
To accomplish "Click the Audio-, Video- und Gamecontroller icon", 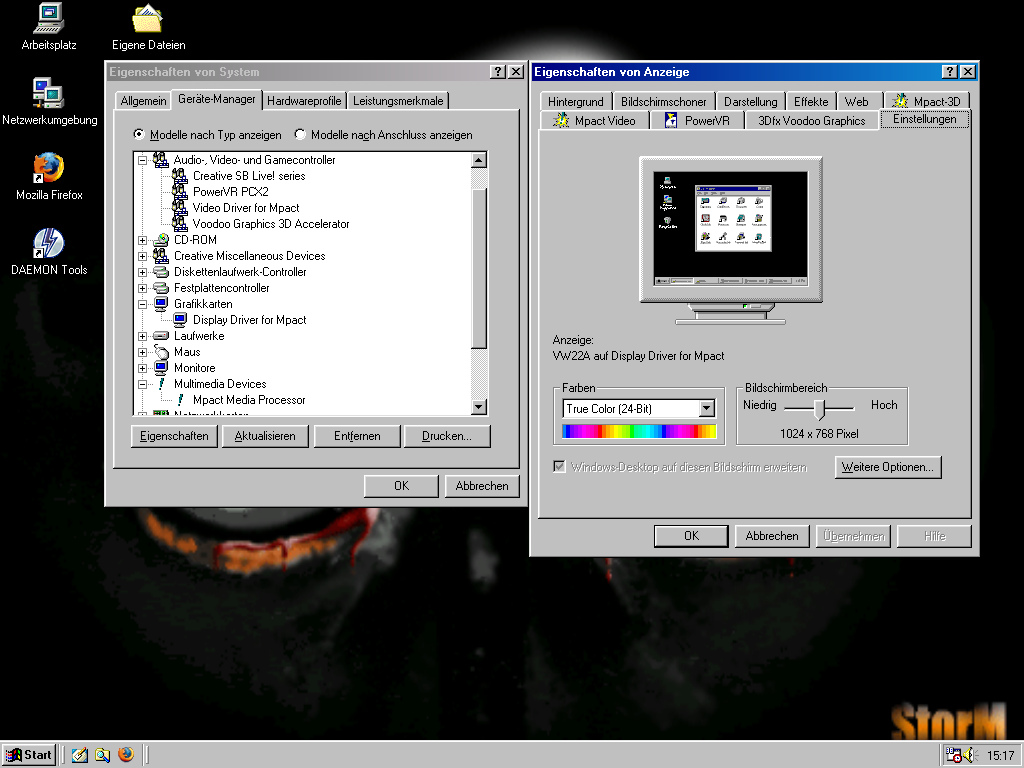I will pyautogui.click(x=161, y=159).
